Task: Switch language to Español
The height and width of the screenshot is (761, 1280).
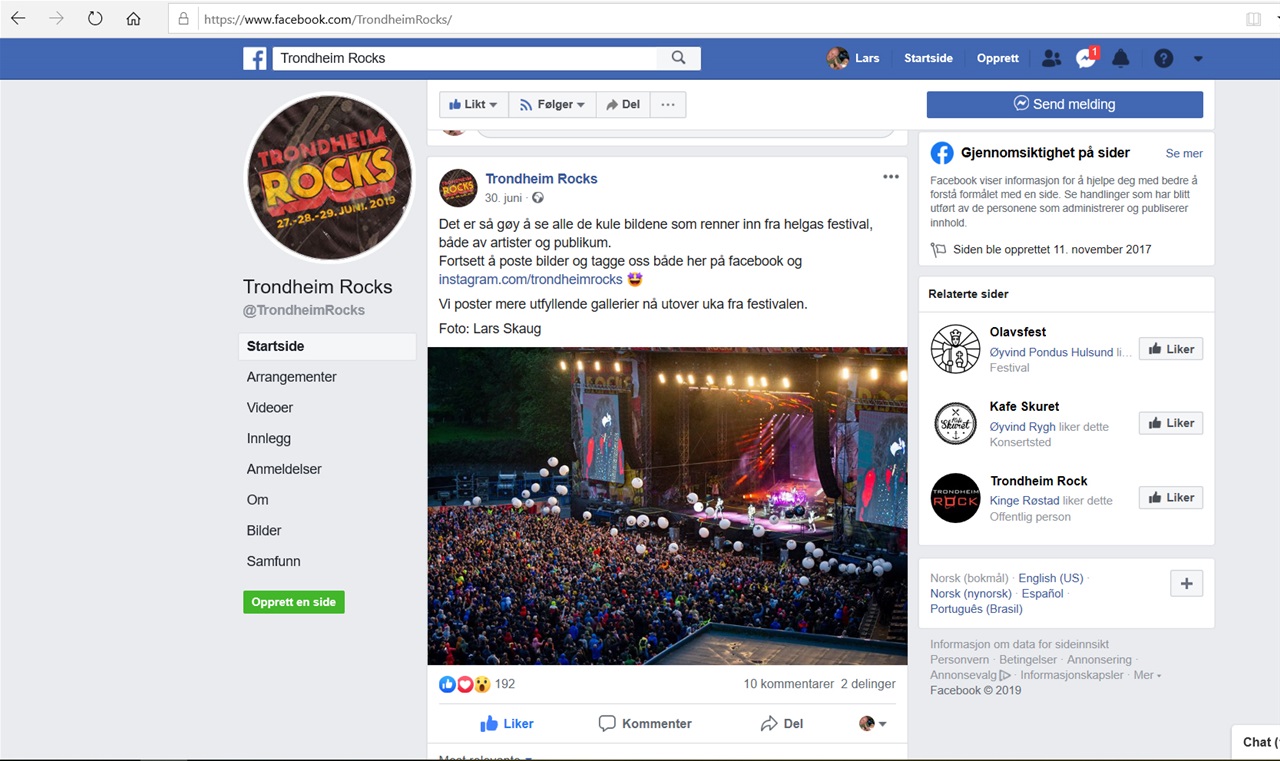Action: coord(1042,593)
